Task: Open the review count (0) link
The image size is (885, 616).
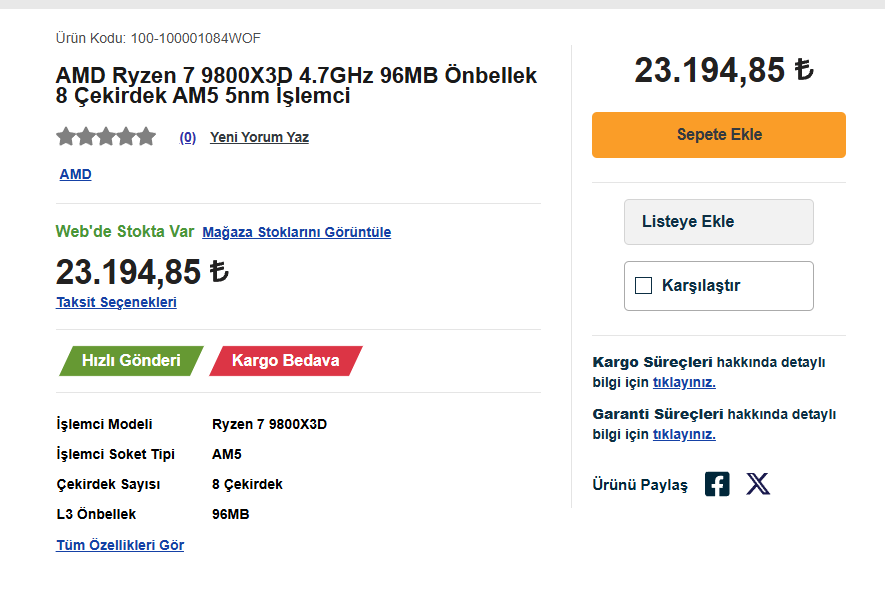Action: (188, 138)
